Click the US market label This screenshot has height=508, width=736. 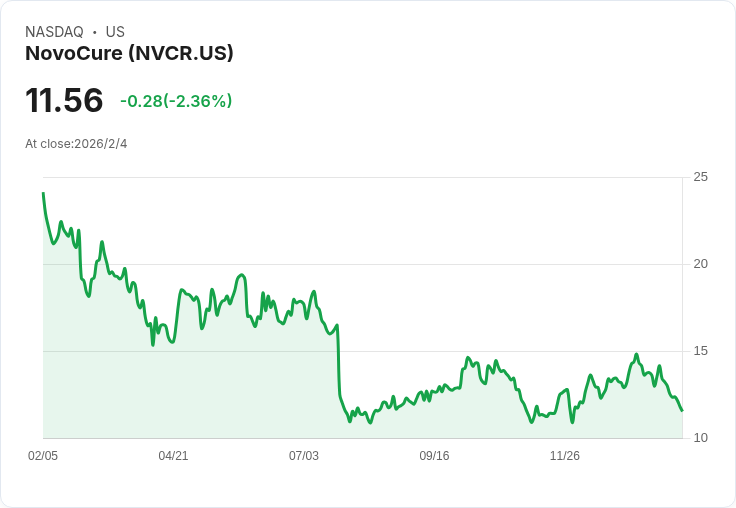click(x=115, y=32)
